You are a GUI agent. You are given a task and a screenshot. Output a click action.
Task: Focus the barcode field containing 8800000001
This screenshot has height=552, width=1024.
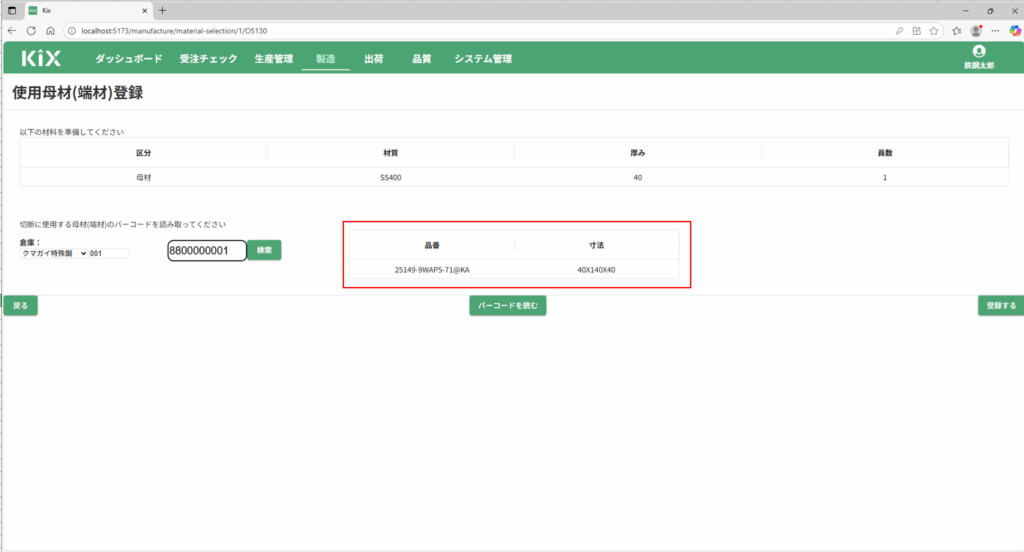click(x=206, y=251)
